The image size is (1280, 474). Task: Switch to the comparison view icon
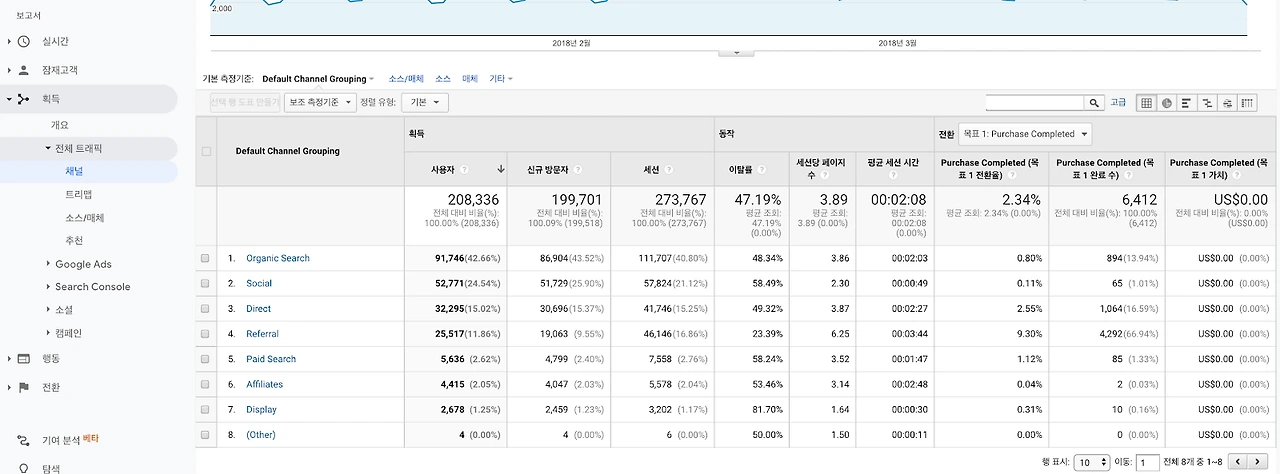(1207, 102)
